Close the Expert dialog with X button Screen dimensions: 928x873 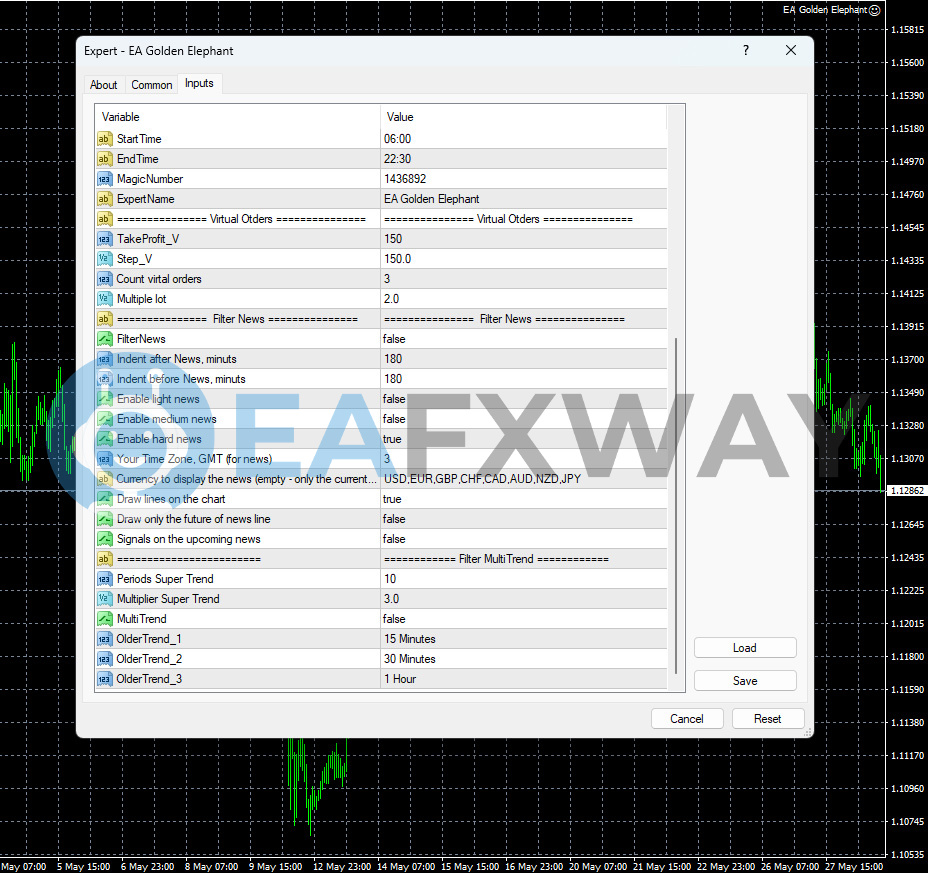point(791,50)
